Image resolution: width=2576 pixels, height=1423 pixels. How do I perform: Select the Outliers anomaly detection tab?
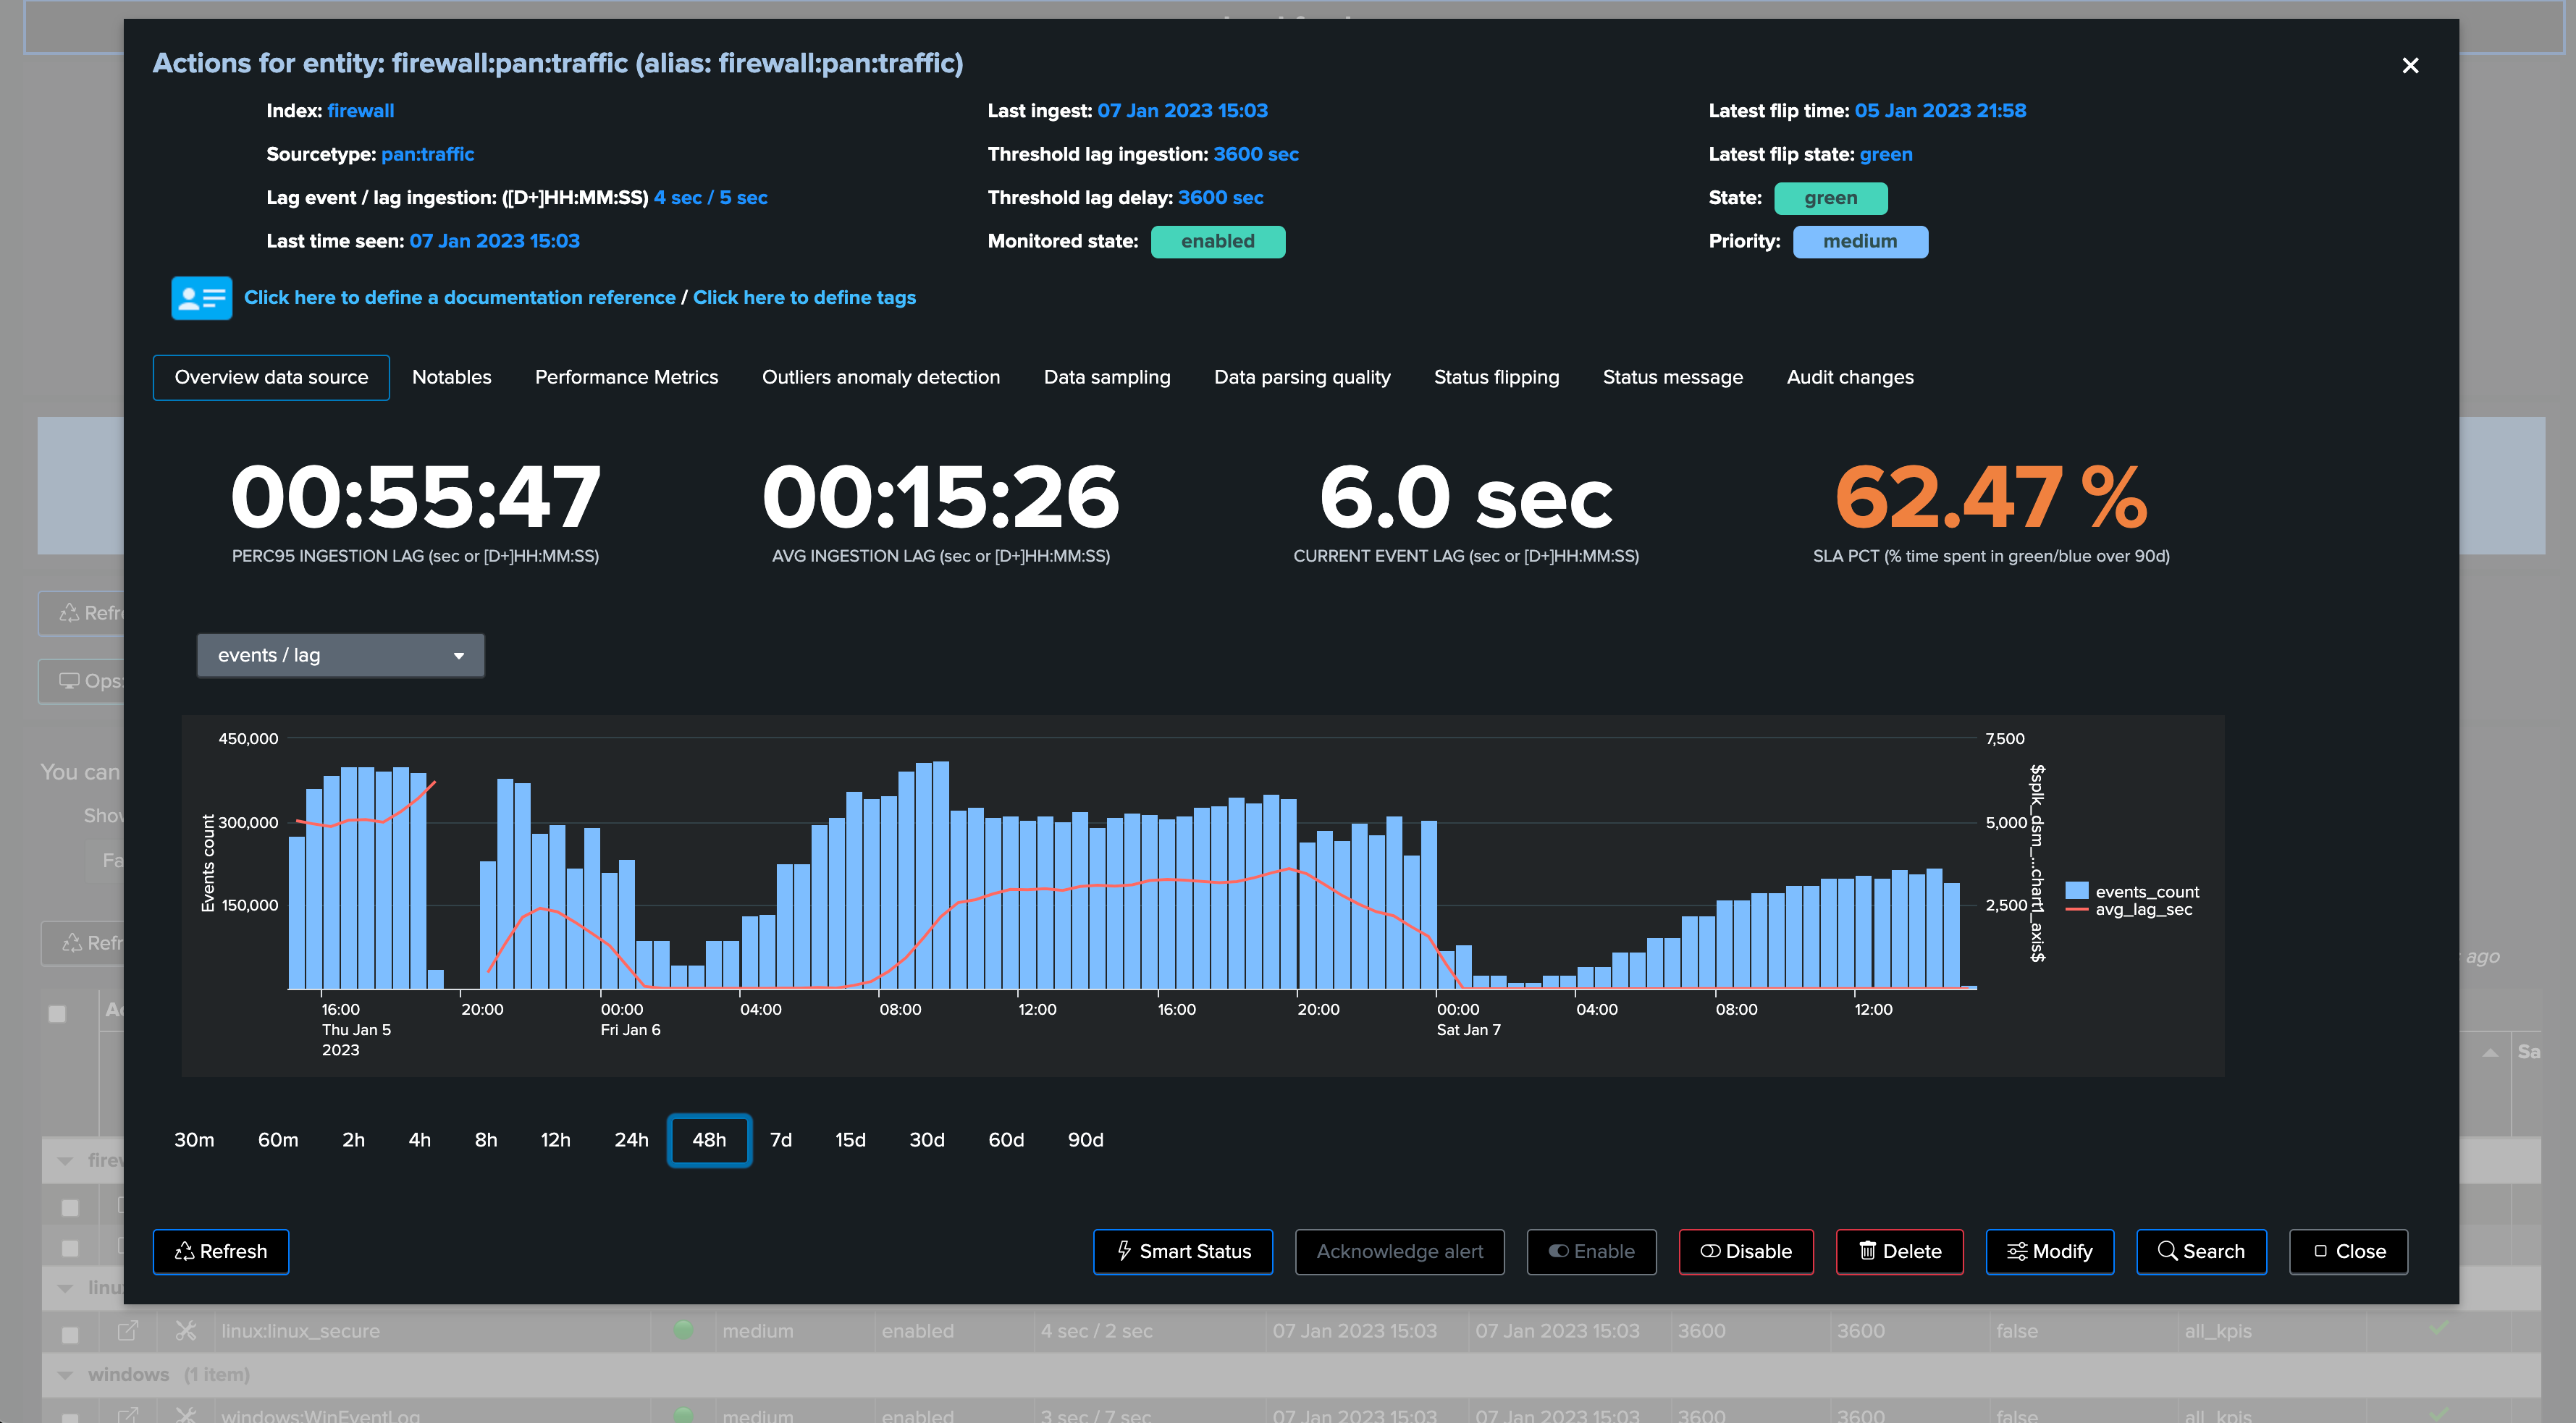(880, 377)
